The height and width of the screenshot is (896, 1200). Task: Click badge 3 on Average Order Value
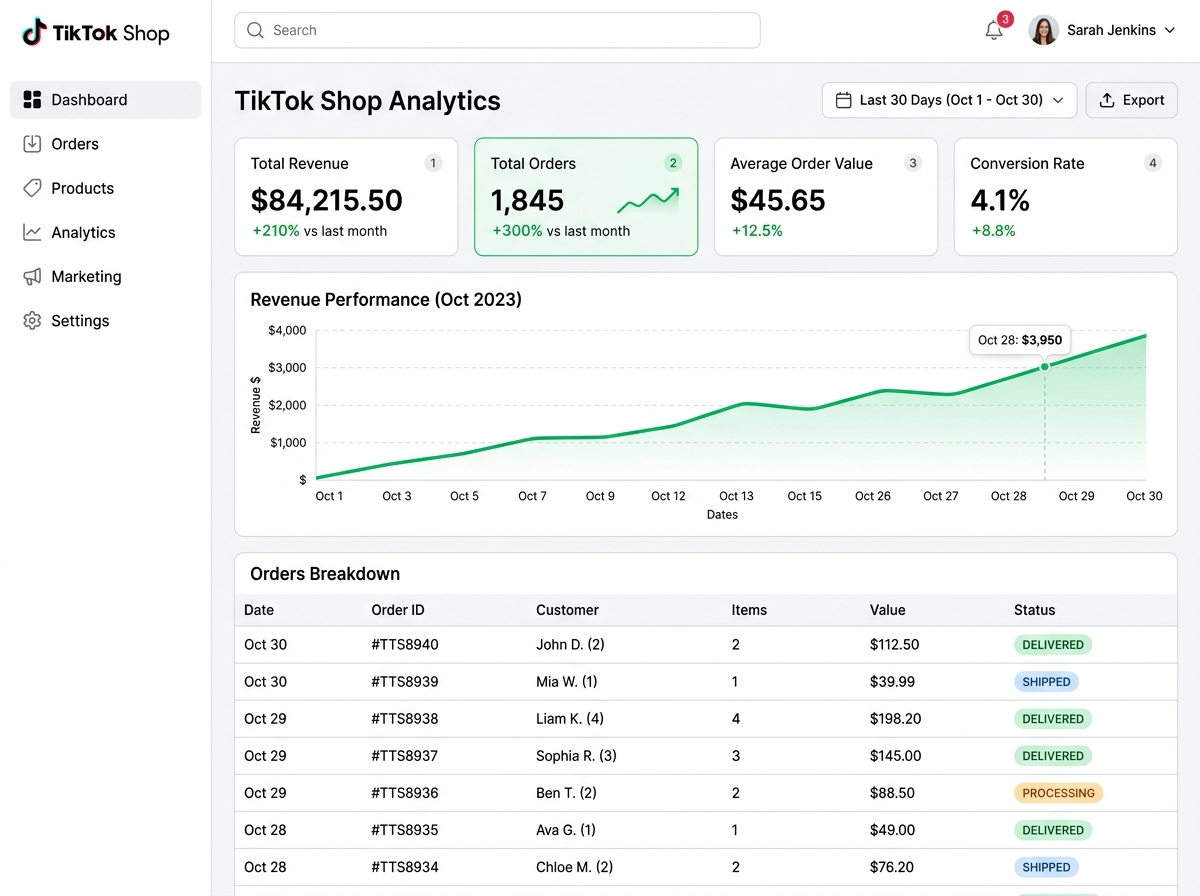click(x=913, y=163)
